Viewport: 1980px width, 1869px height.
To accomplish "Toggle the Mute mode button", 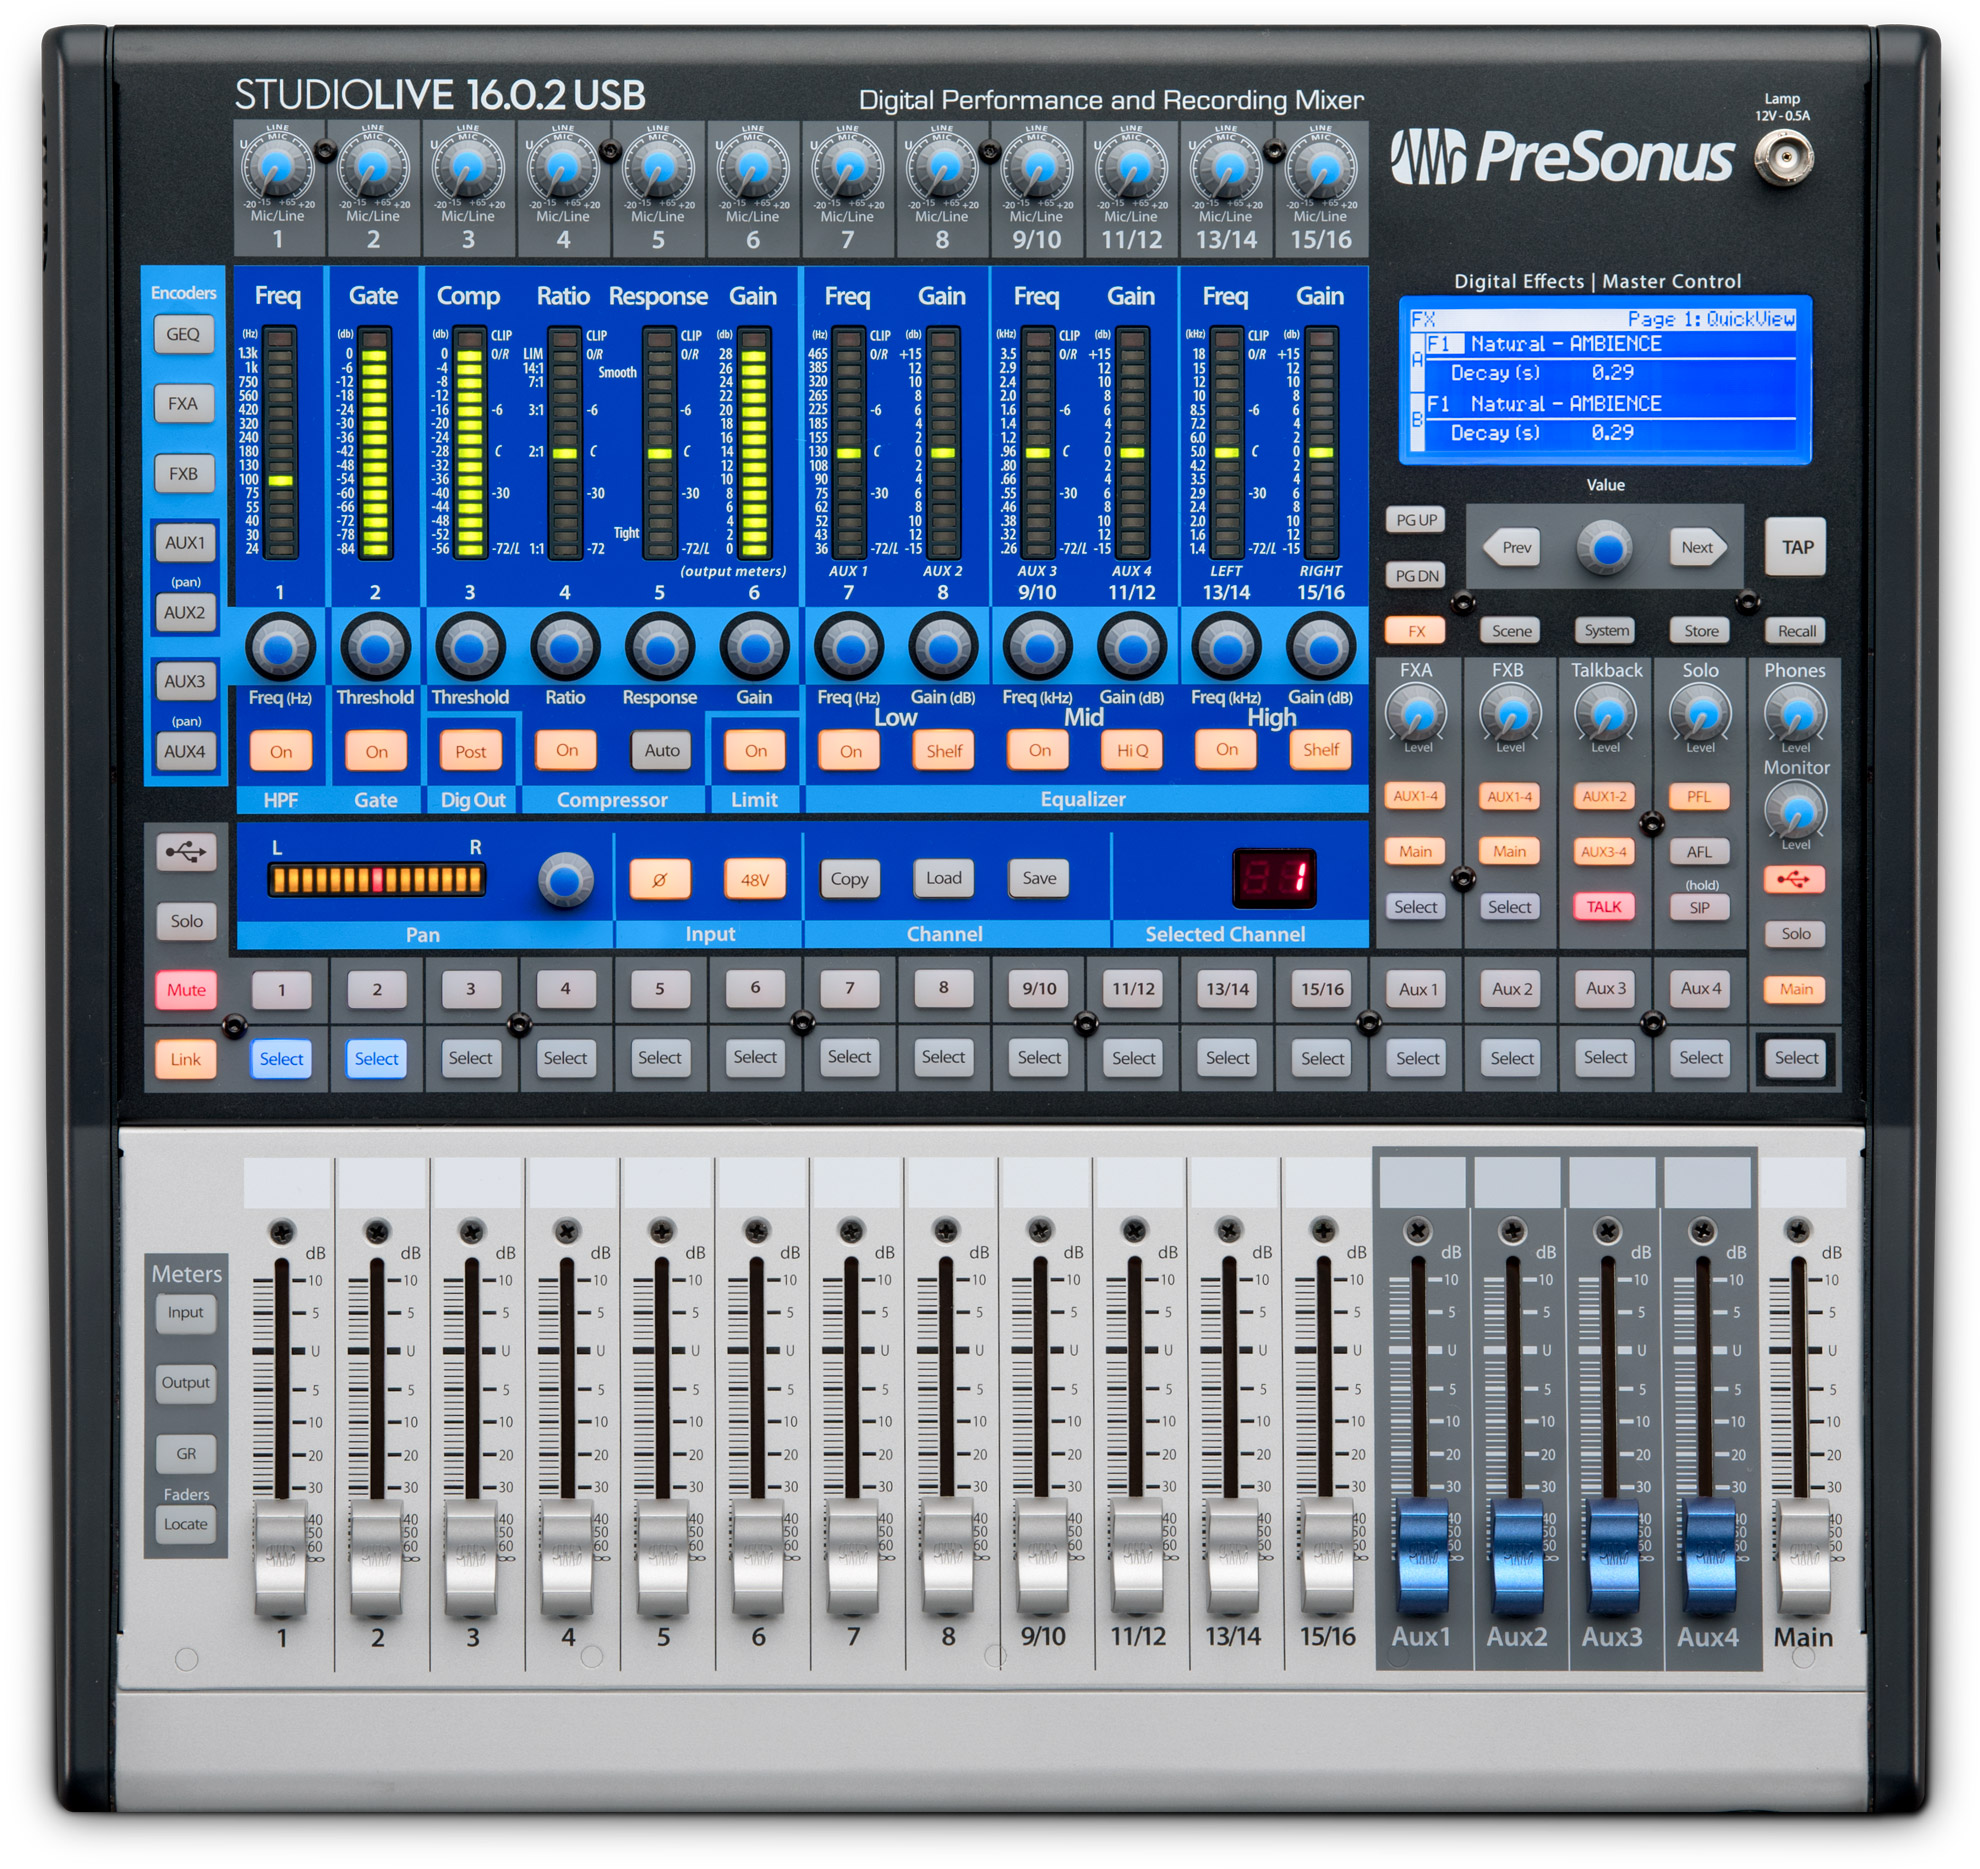I will tap(186, 989).
